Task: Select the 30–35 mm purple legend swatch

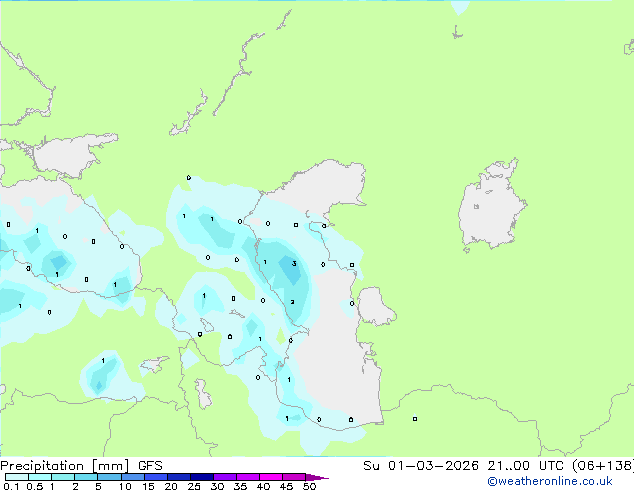Action: (x=225, y=477)
